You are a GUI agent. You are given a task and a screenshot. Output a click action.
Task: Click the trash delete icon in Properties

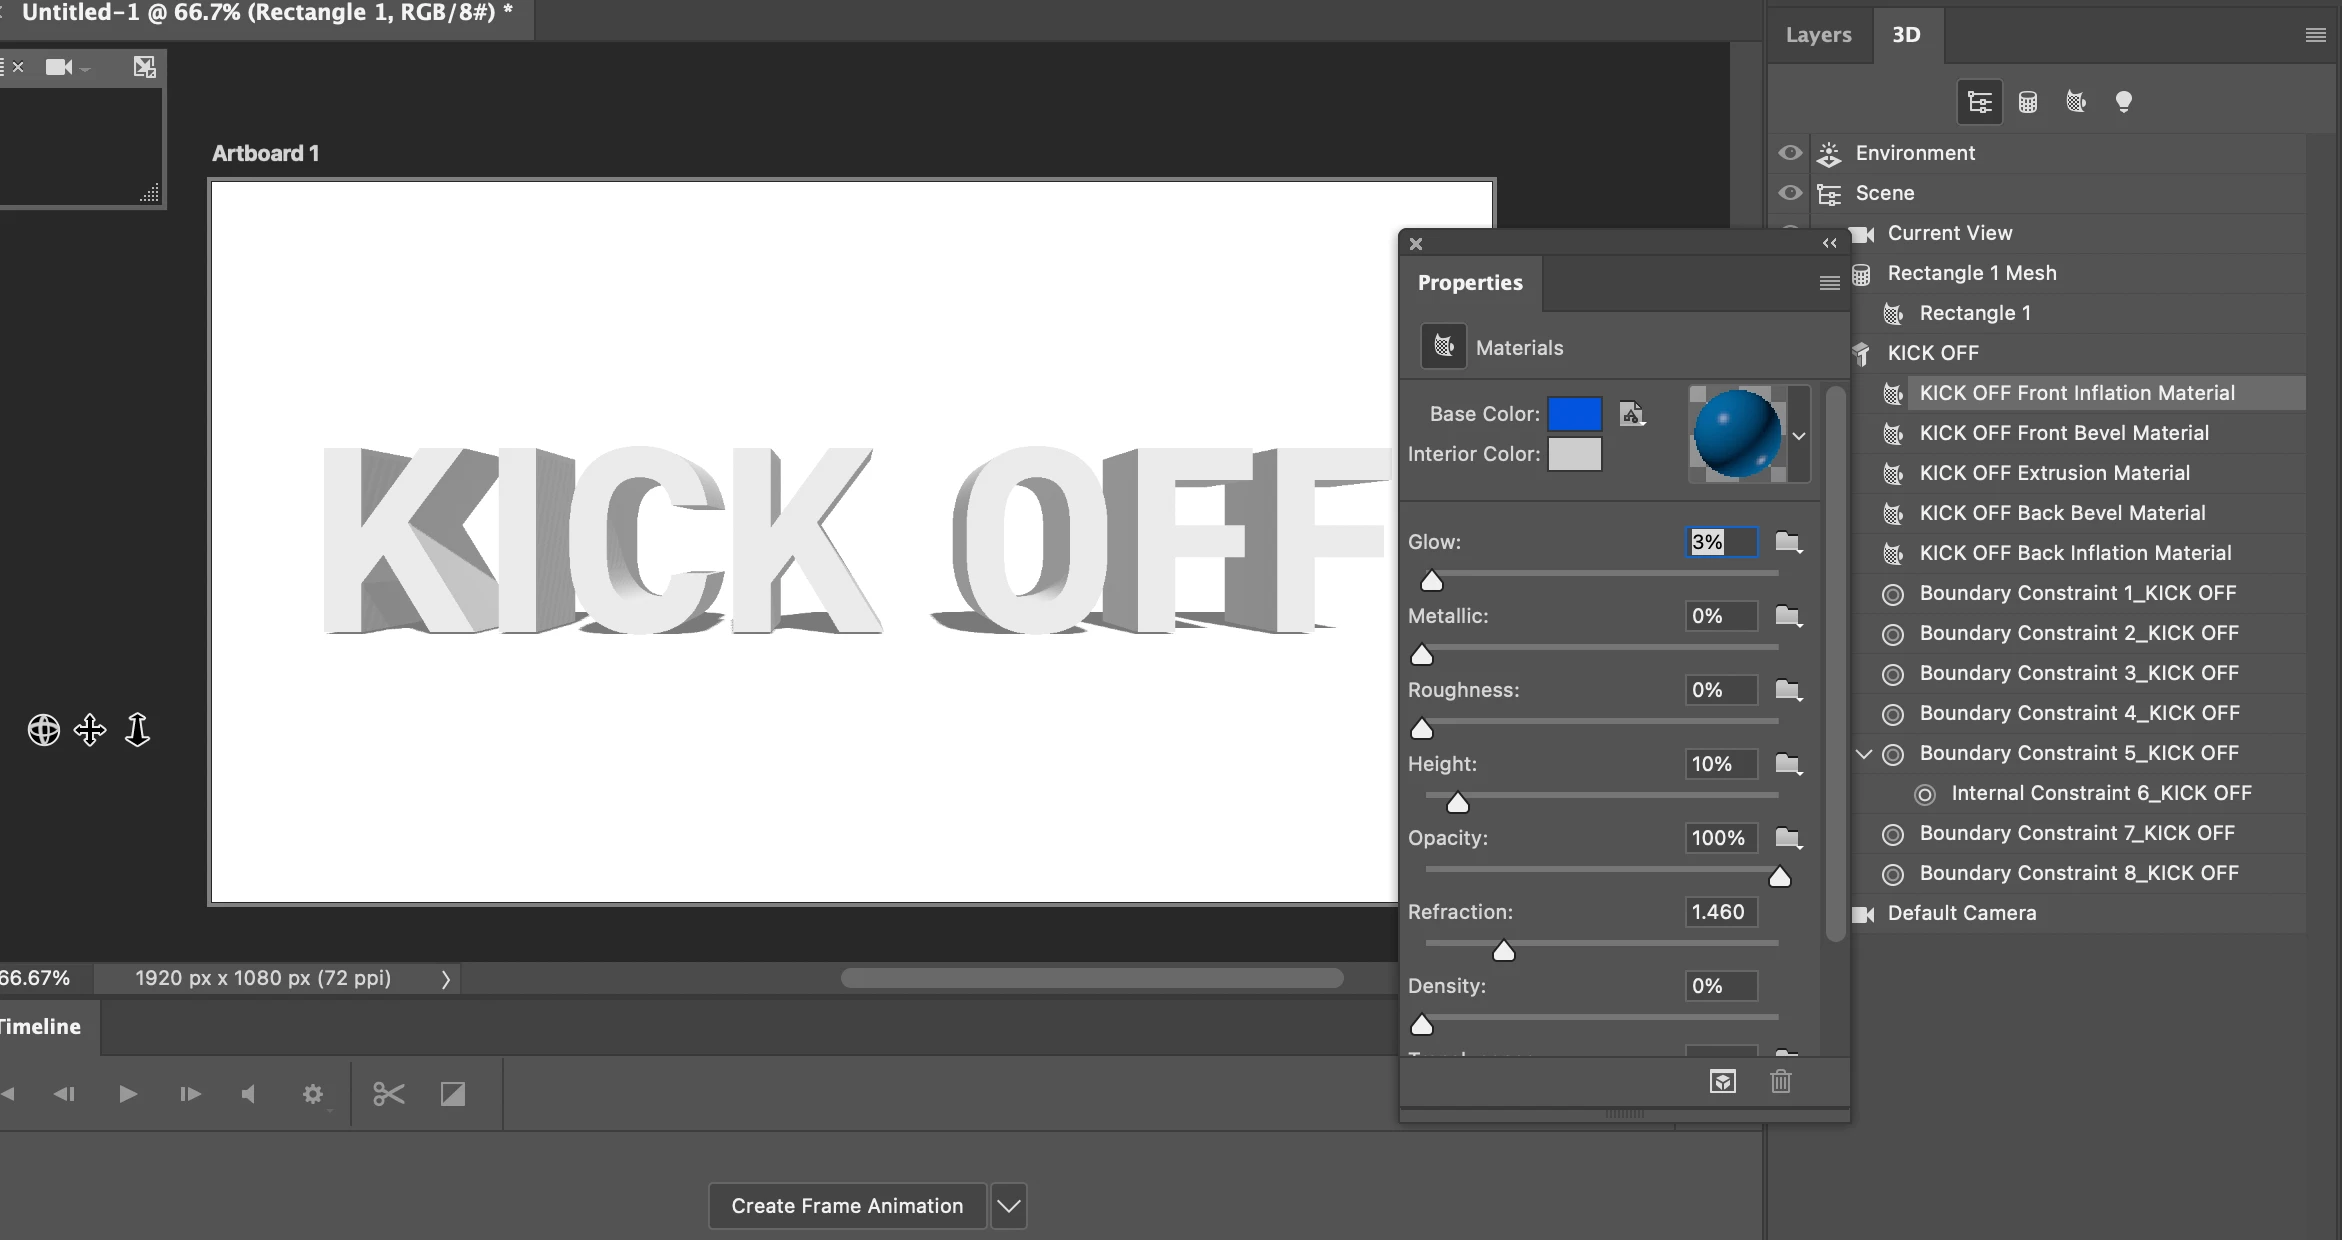tap(1780, 1081)
